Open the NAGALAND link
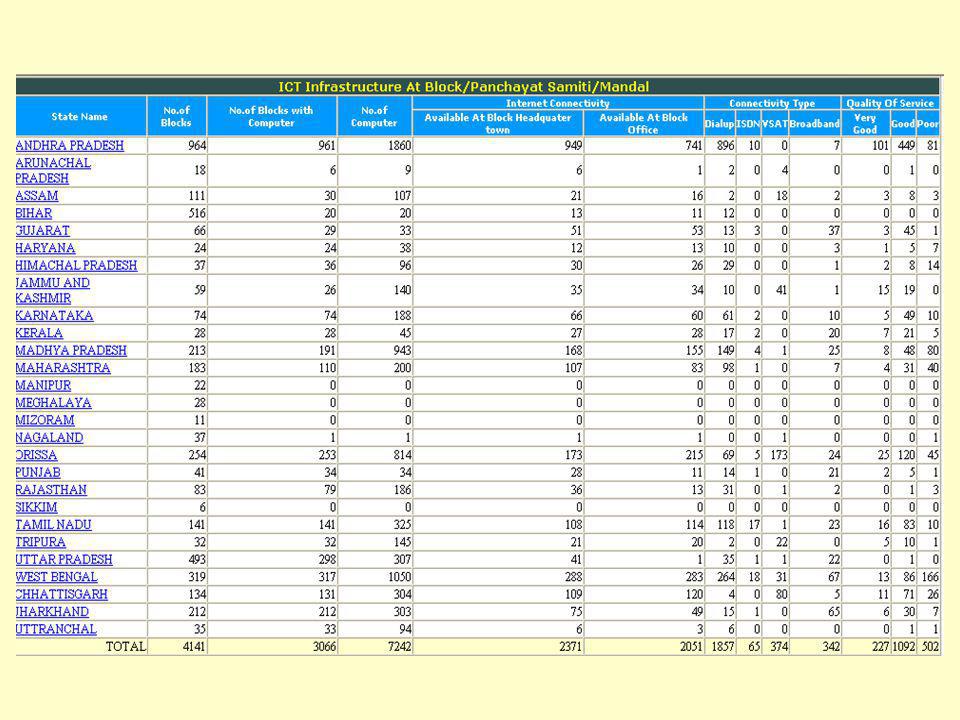This screenshot has height=720, width=960. [50, 438]
